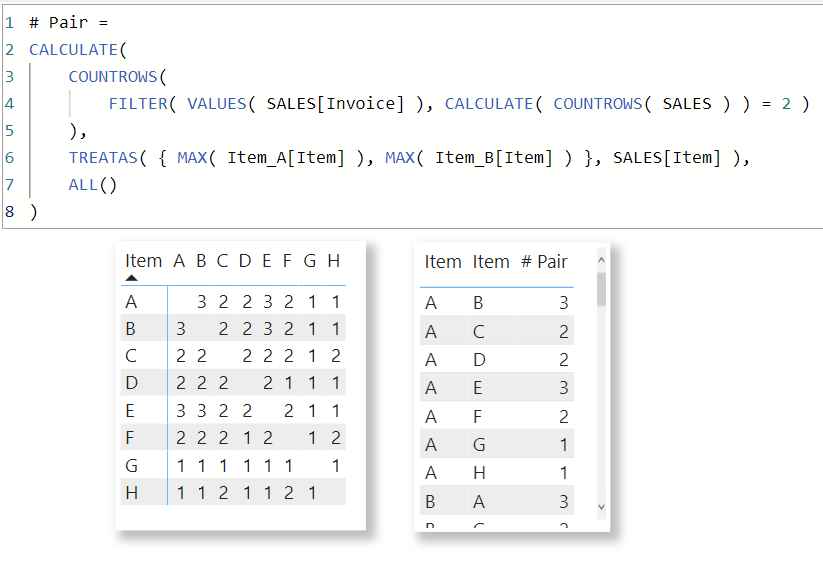Select matrix row header A
This screenshot has height=570, width=823.
(131, 302)
